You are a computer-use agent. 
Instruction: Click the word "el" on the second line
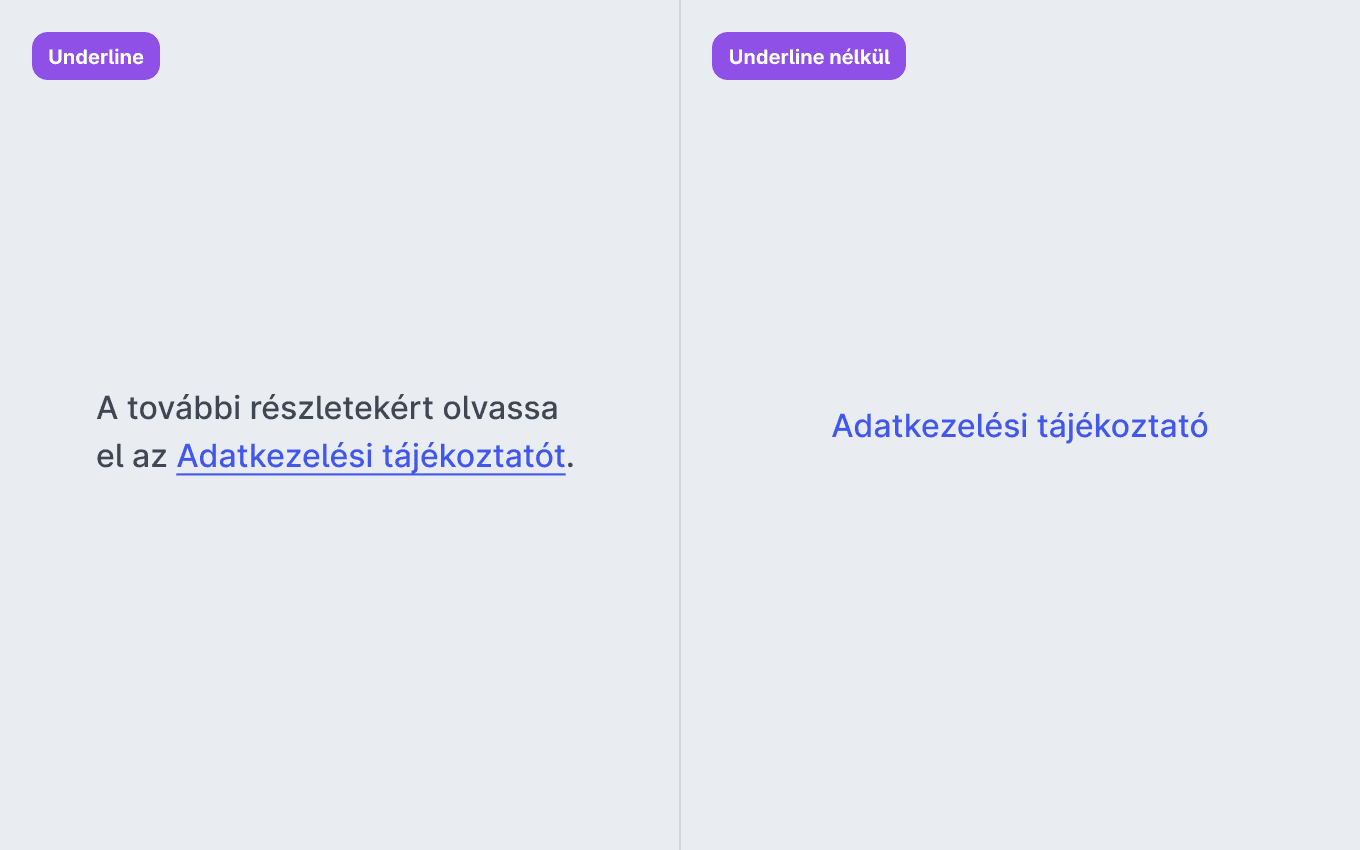click(109, 456)
